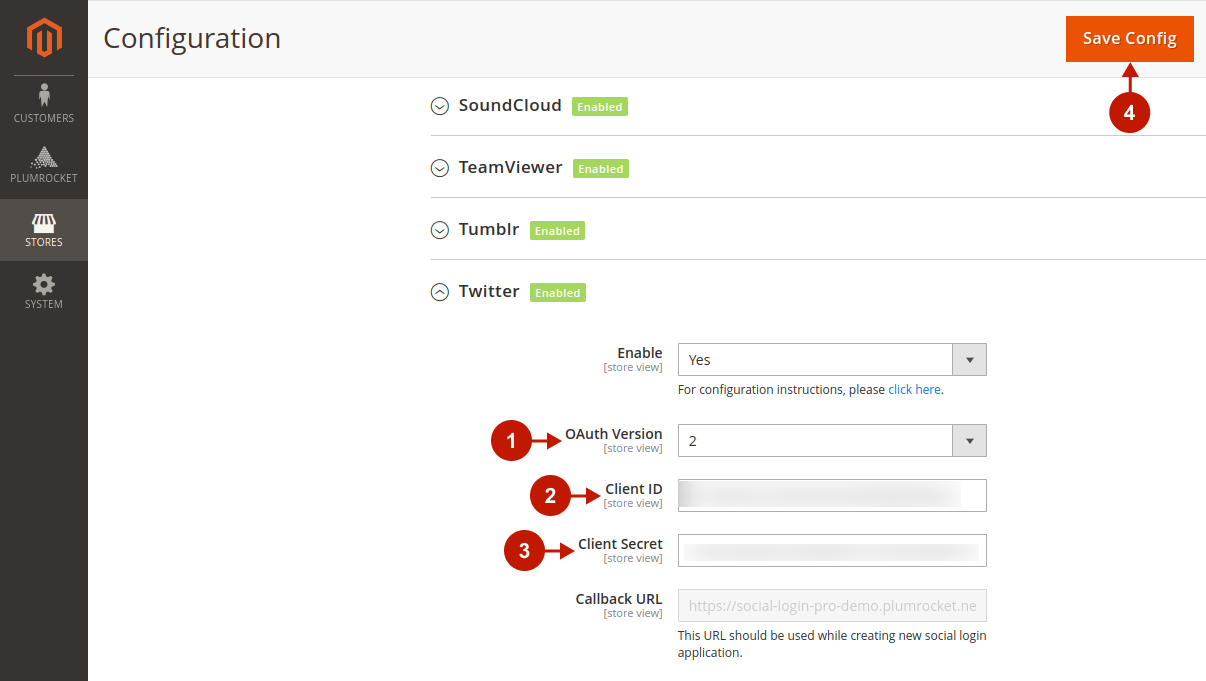Click the Enabled badge next to Twitter
The width and height of the screenshot is (1206, 681).
[558, 293]
